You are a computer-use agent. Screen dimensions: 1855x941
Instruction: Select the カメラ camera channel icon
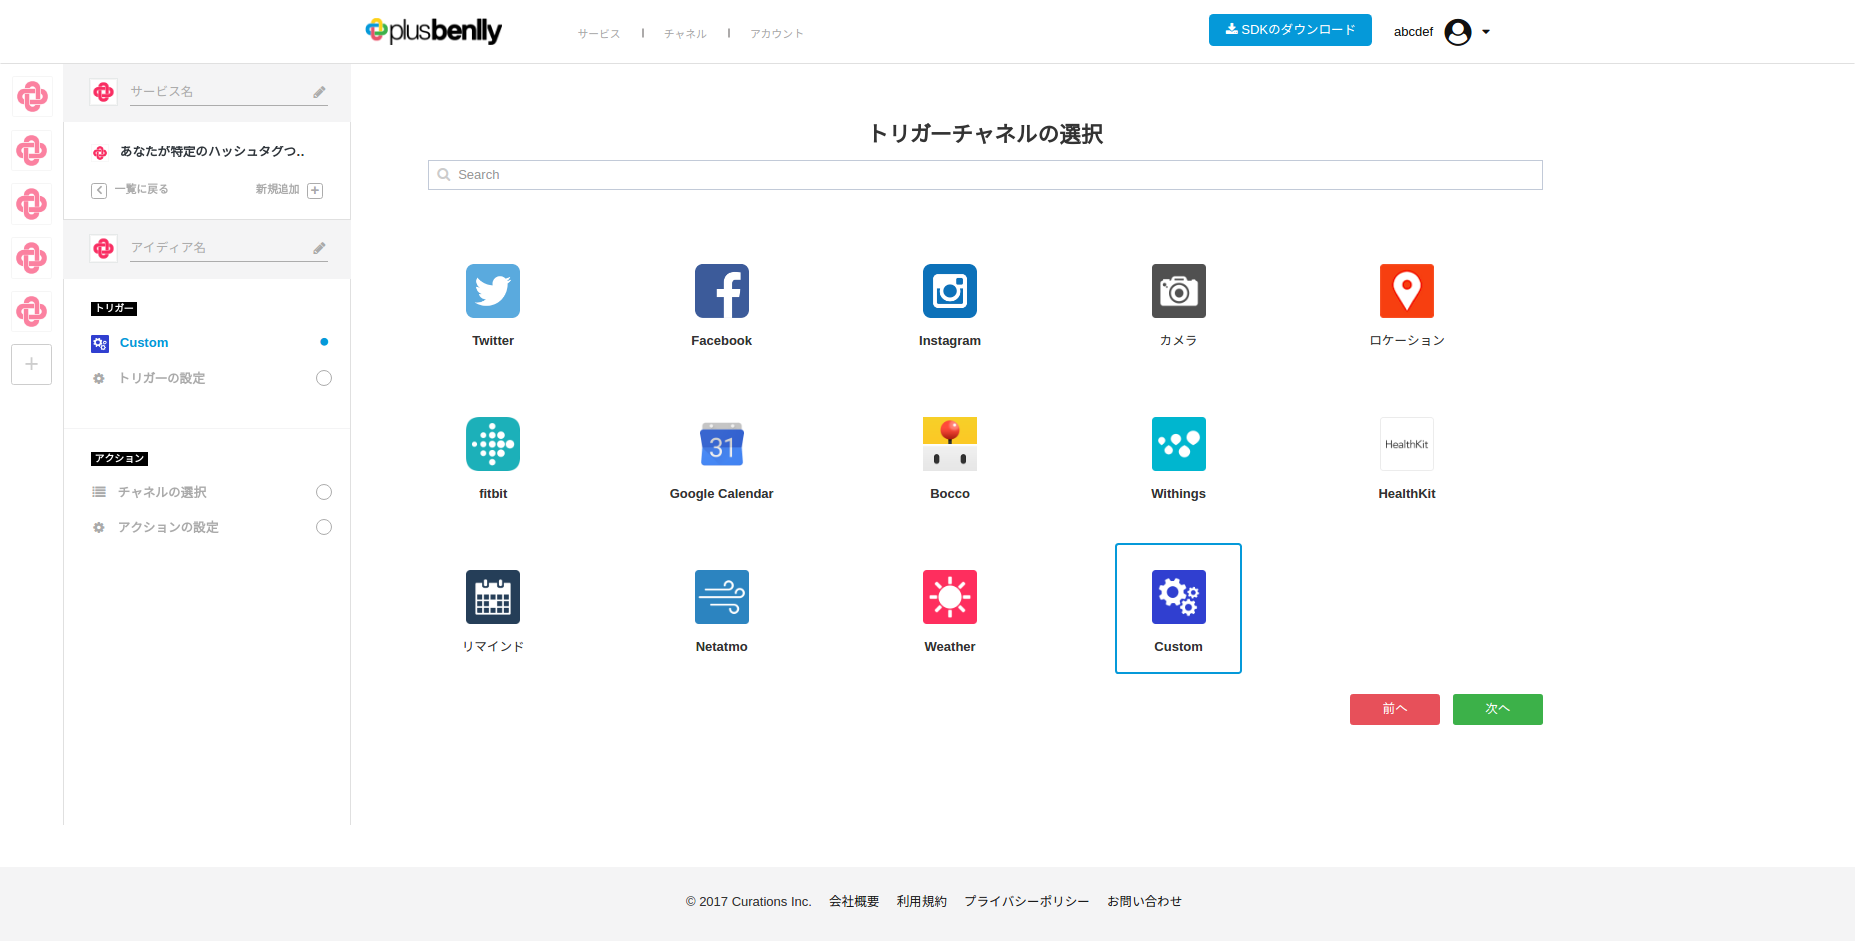click(x=1179, y=291)
